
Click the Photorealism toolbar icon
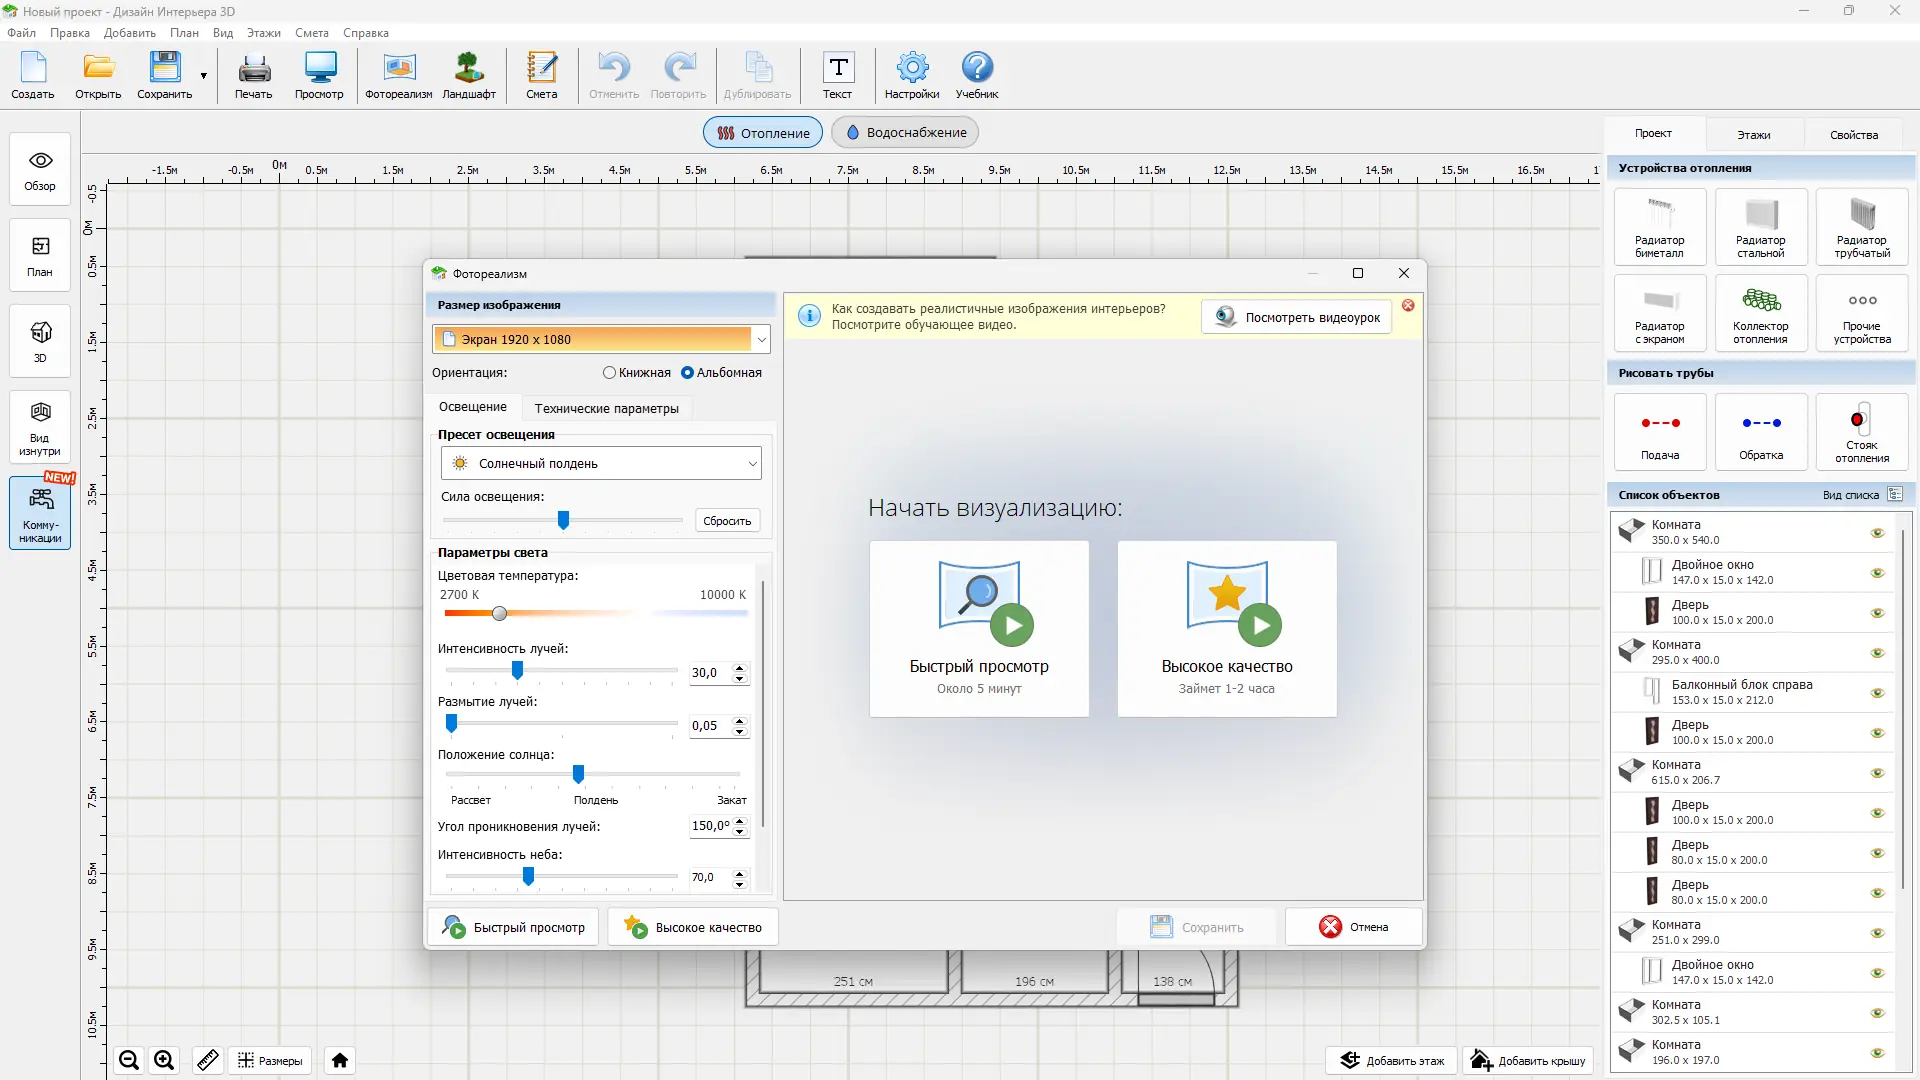pos(398,76)
